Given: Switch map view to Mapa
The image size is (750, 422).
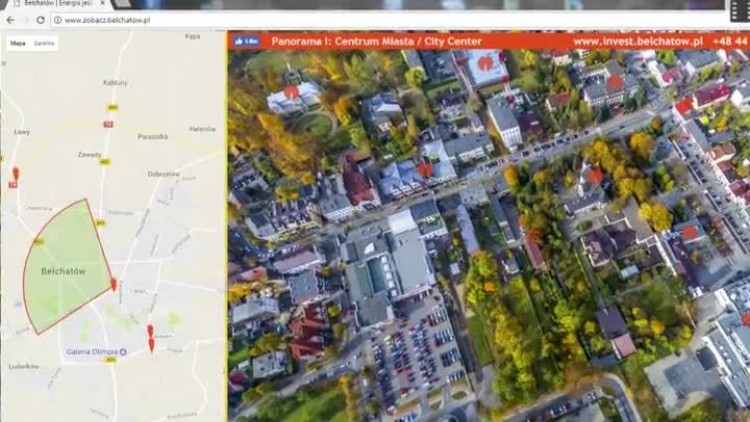Looking at the screenshot, I should (x=18, y=43).
